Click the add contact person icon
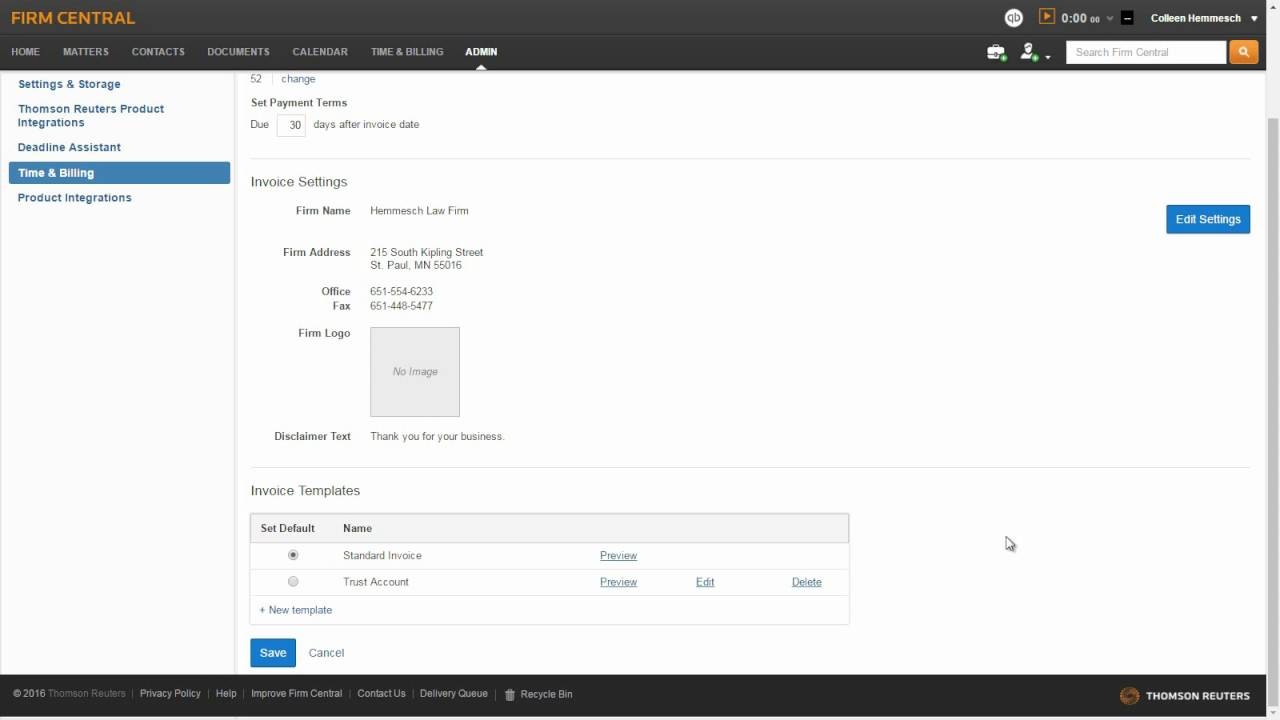 pyautogui.click(x=1028, y=52)
